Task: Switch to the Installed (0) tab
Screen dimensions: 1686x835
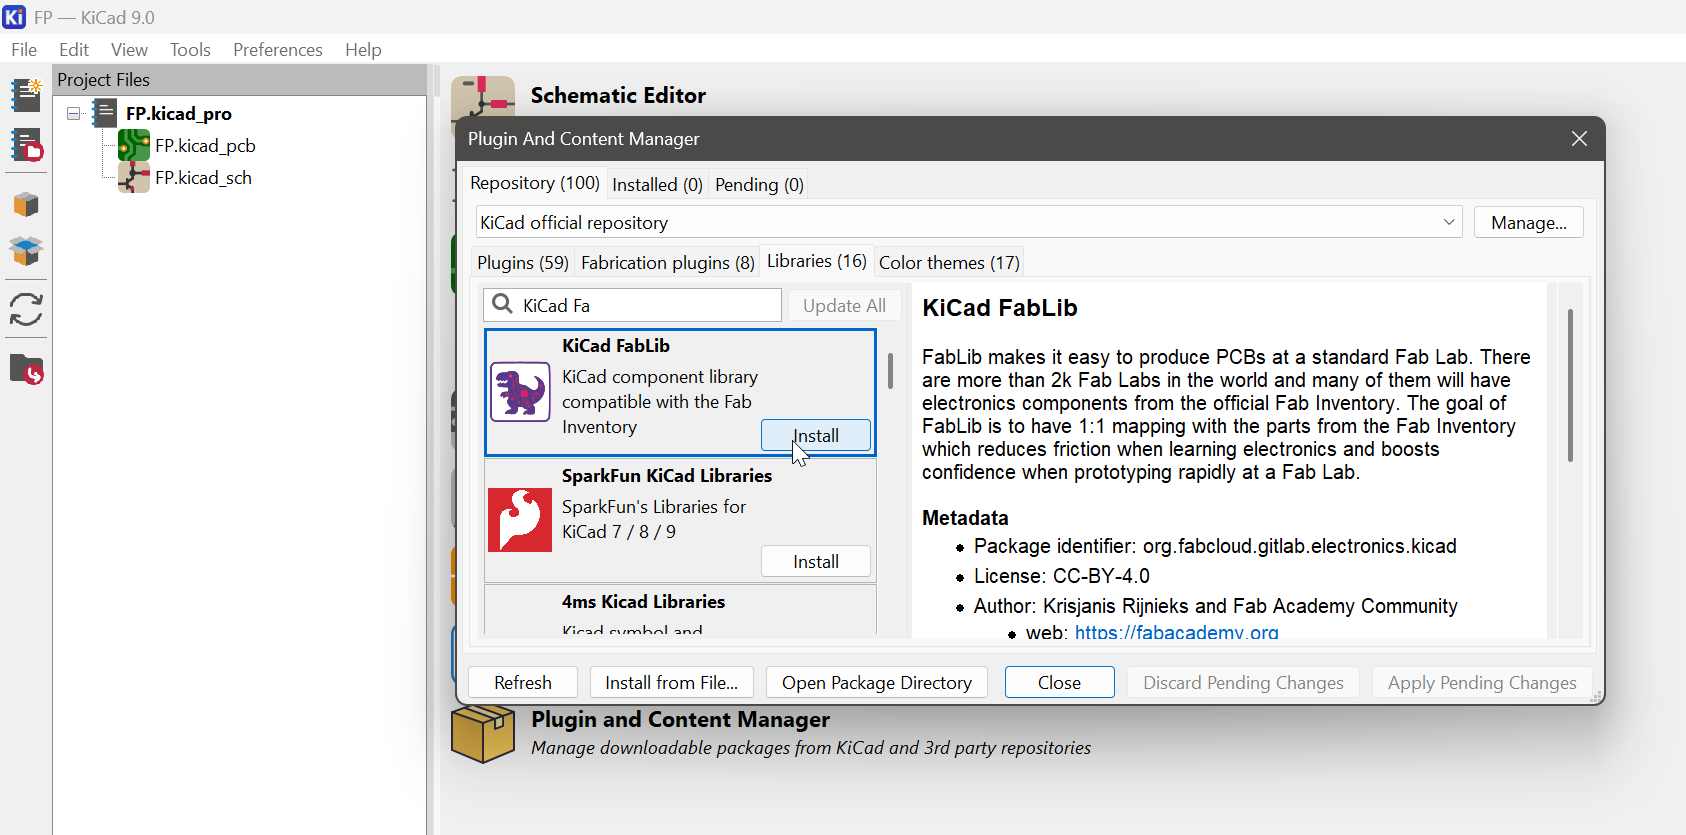Action: tap(657, 185)
